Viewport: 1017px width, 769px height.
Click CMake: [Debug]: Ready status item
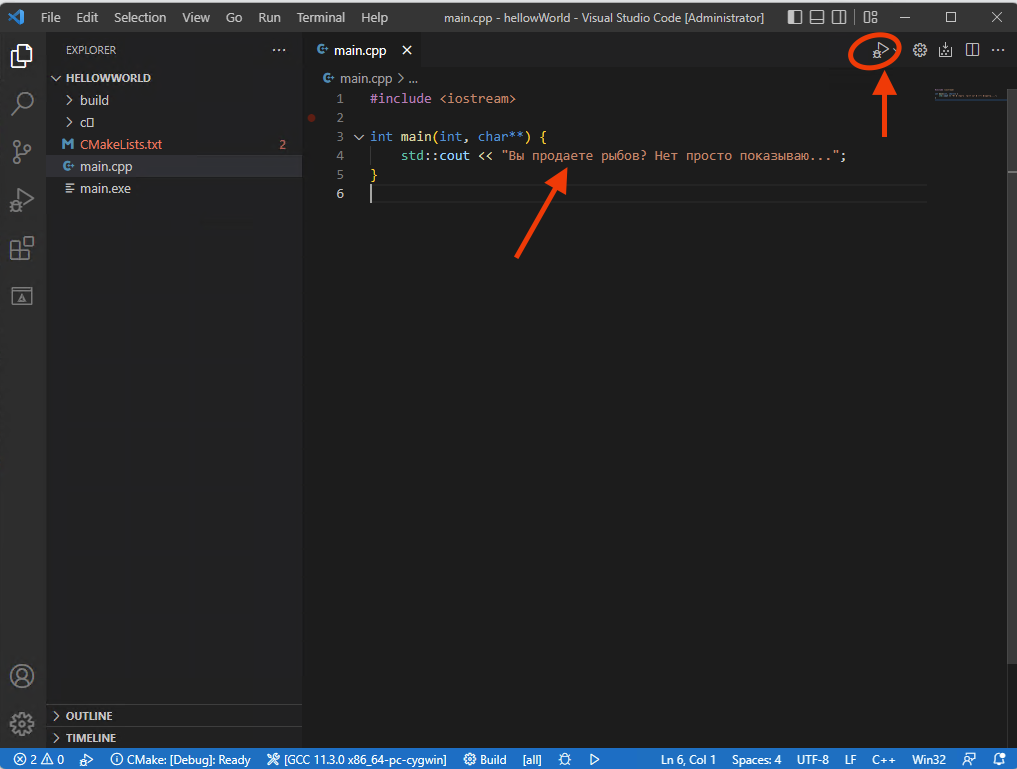(180, 759)
